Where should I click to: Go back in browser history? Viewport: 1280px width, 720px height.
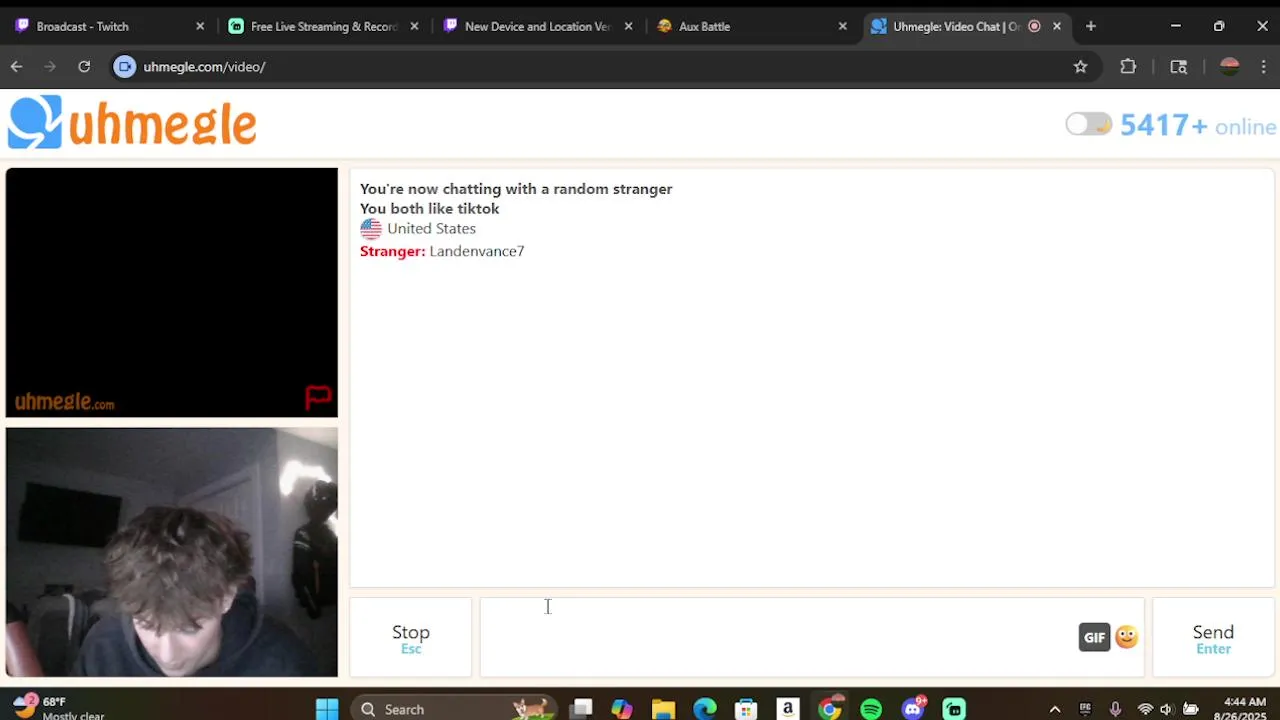coord(17,67)
